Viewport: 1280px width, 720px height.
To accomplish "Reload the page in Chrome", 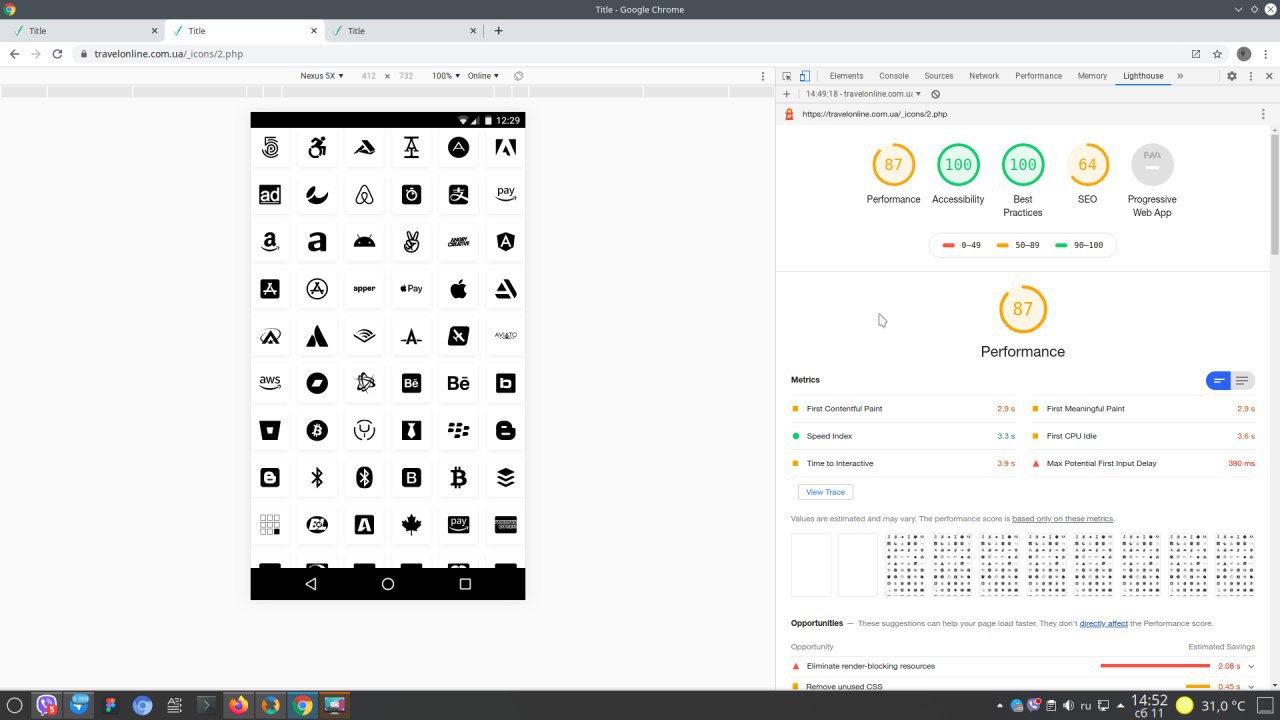I will tap(57, 54).
